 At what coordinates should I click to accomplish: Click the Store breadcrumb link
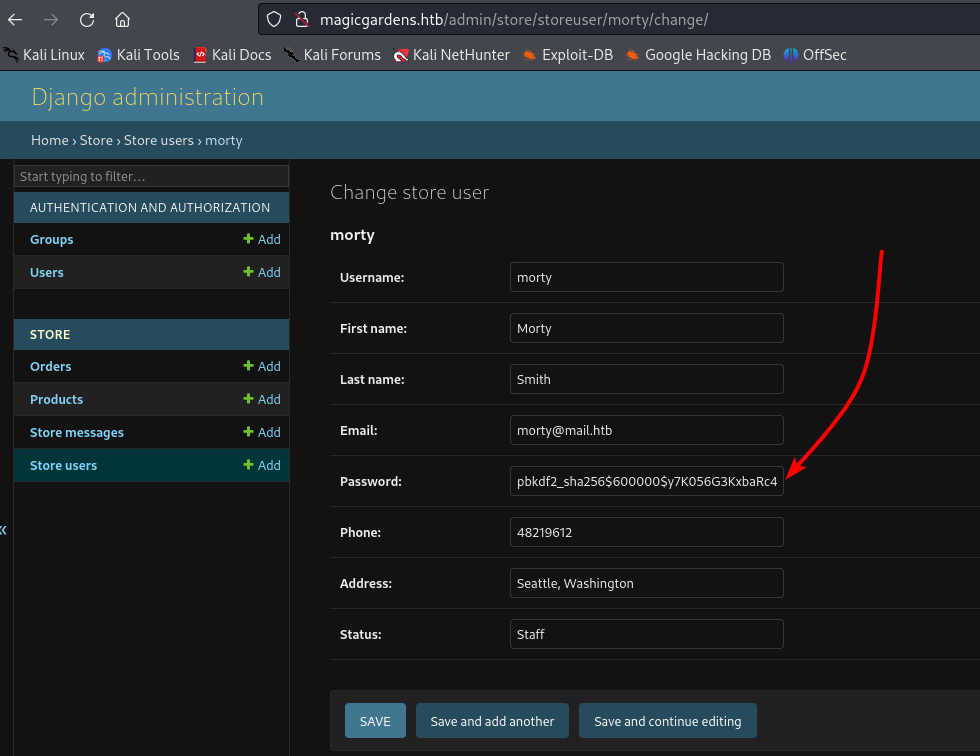click(96, 141)
